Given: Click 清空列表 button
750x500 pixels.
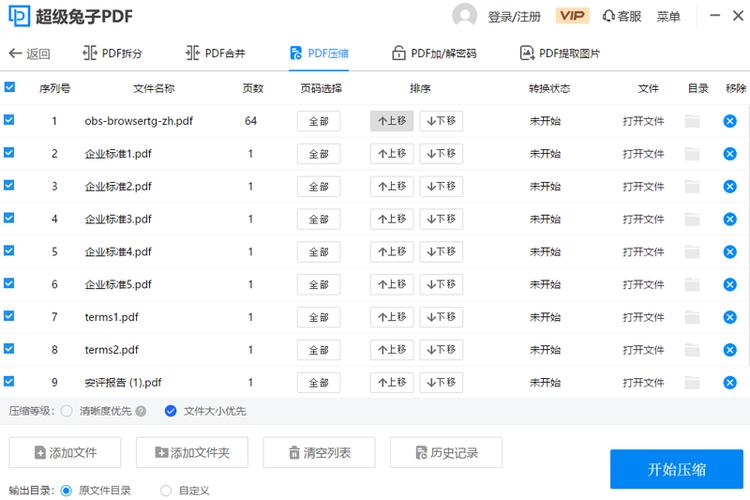Looking at the screenshot, I should (x=319, y=452).
